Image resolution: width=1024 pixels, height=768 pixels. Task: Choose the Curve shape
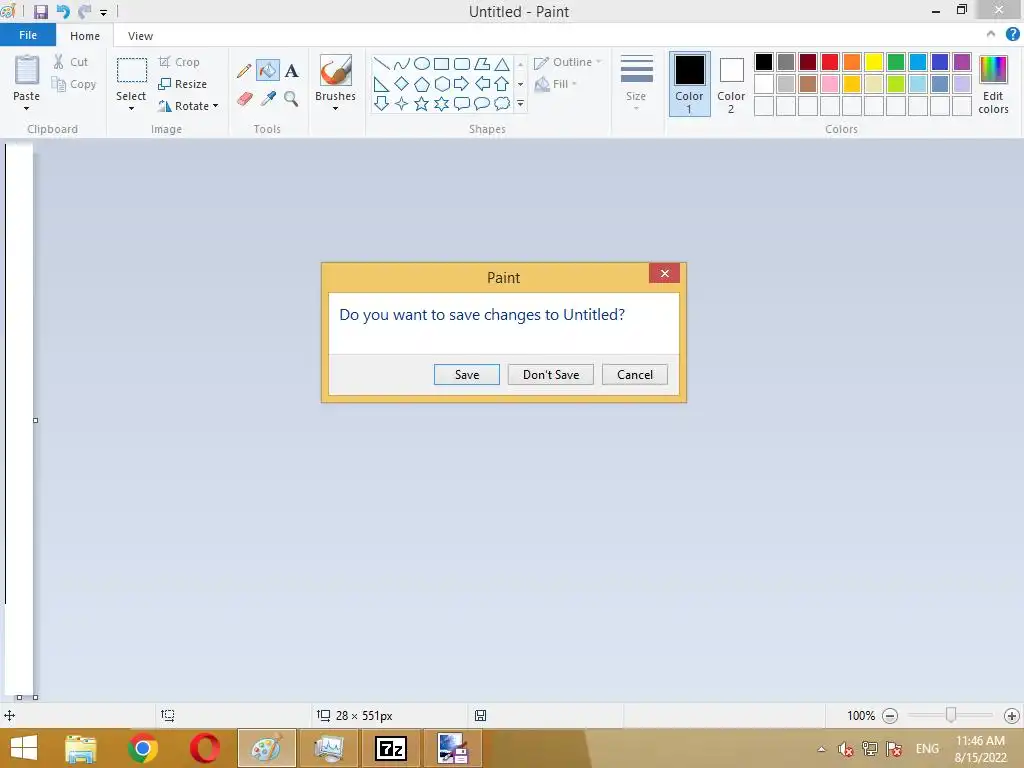tap(402, 64)
